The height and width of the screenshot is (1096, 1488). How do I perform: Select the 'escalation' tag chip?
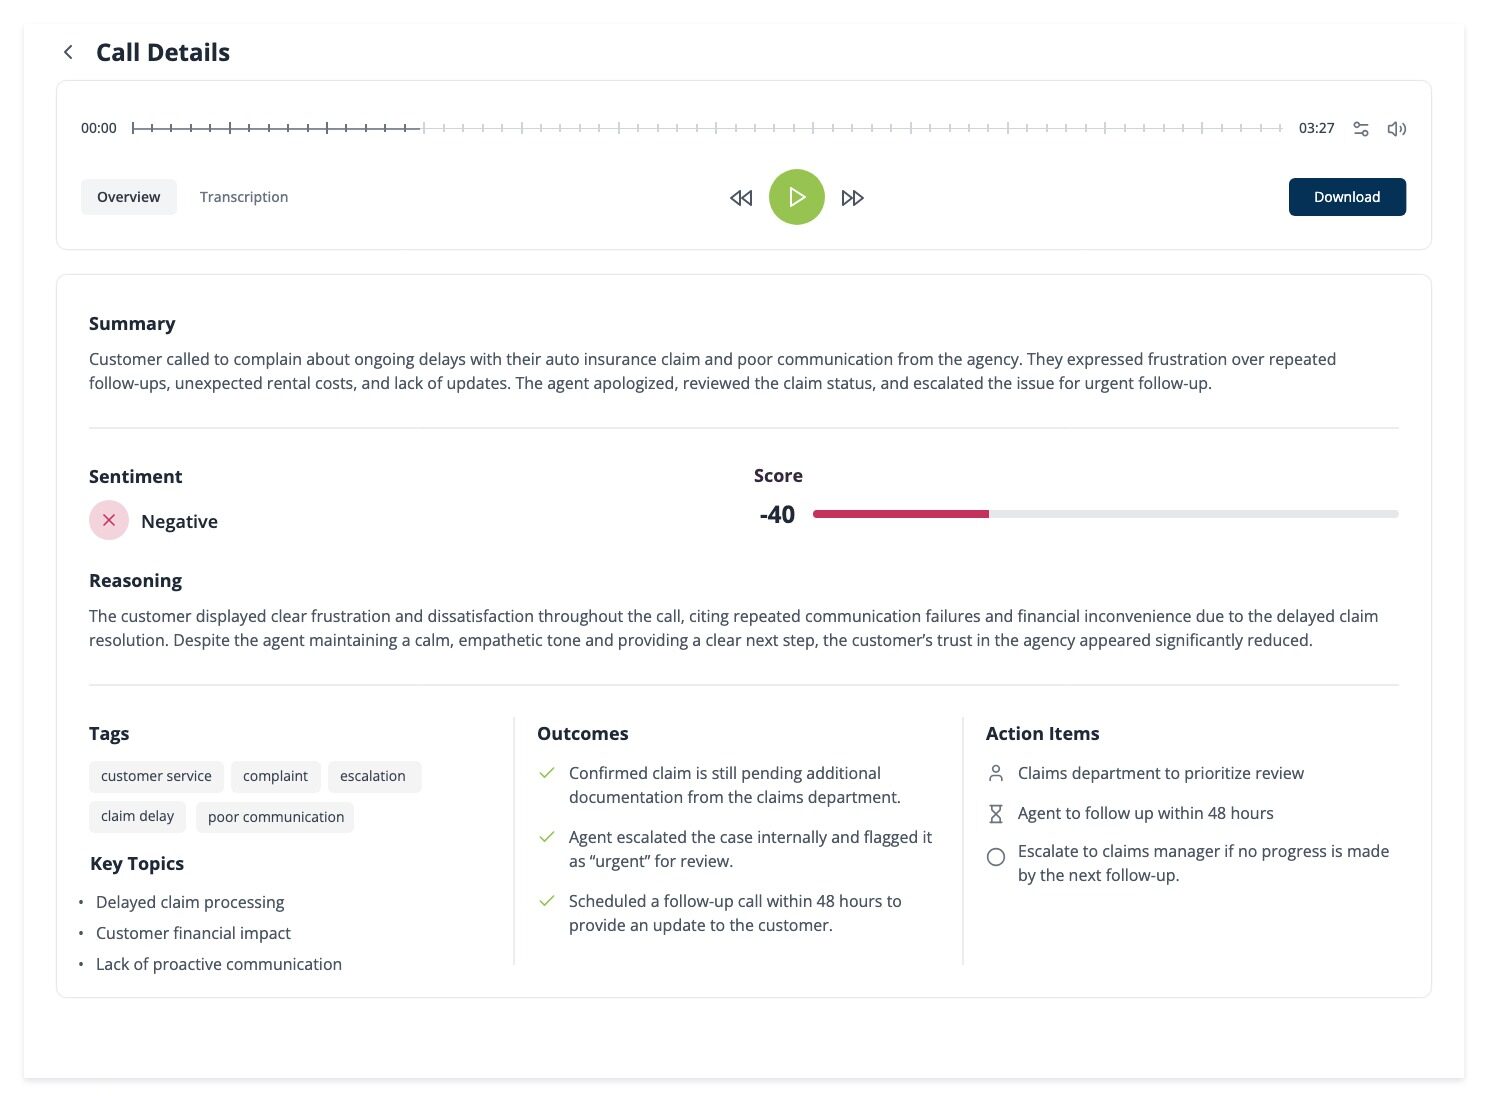[373, 776]
